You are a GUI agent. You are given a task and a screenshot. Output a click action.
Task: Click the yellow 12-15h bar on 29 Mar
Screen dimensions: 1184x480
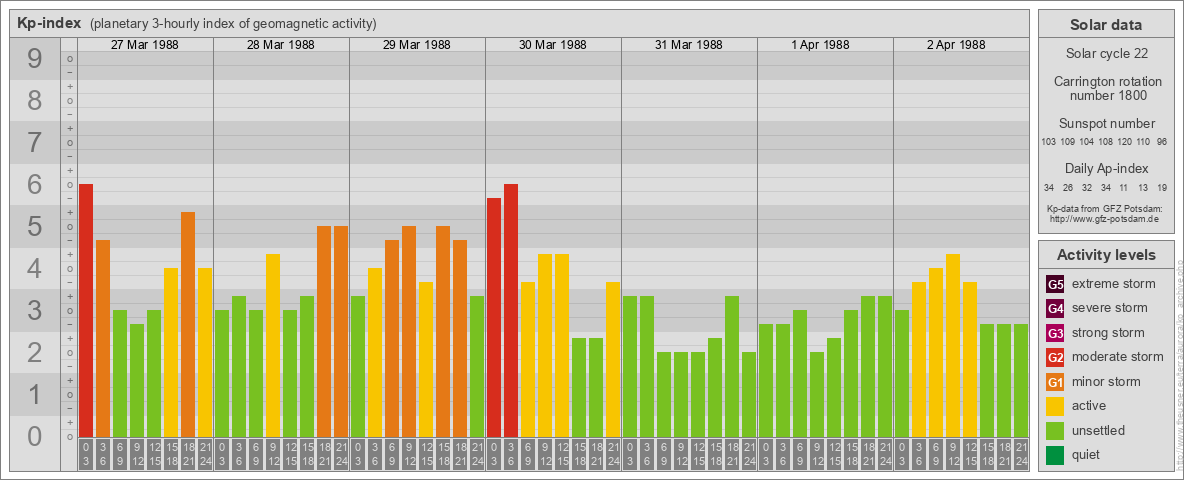click(426, 359)
